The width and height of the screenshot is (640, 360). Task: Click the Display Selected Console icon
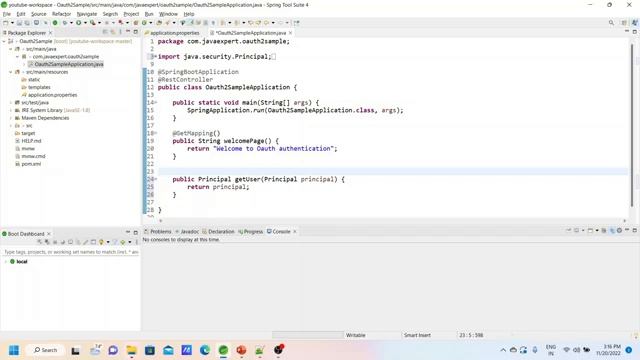click(x=576, y=231)
